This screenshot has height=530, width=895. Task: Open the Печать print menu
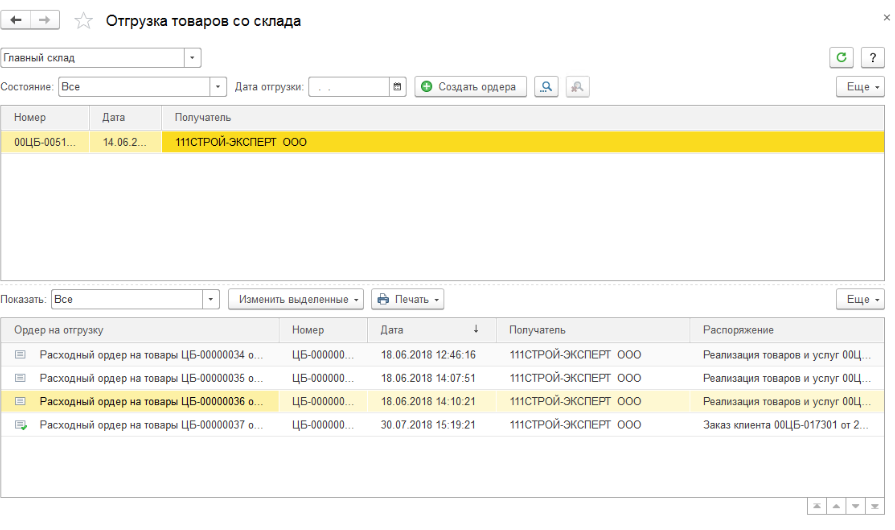click(x=407, y=299)
